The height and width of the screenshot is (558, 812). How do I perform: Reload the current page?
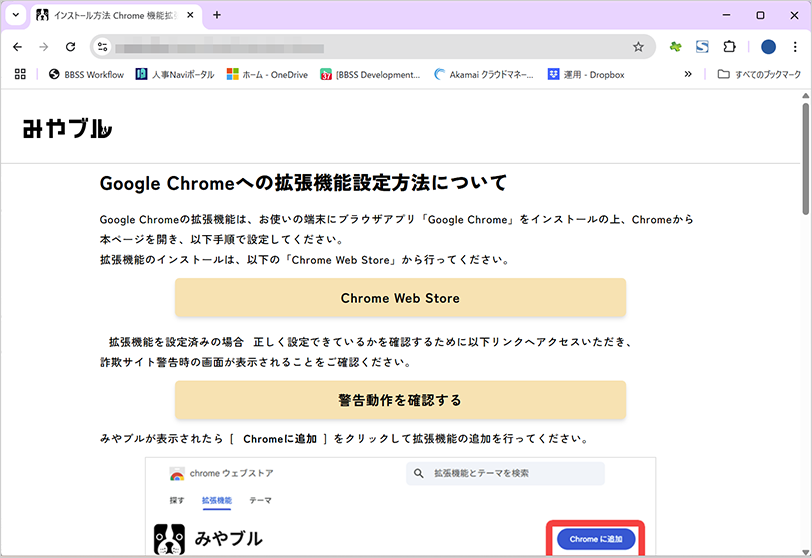point(70,47)
